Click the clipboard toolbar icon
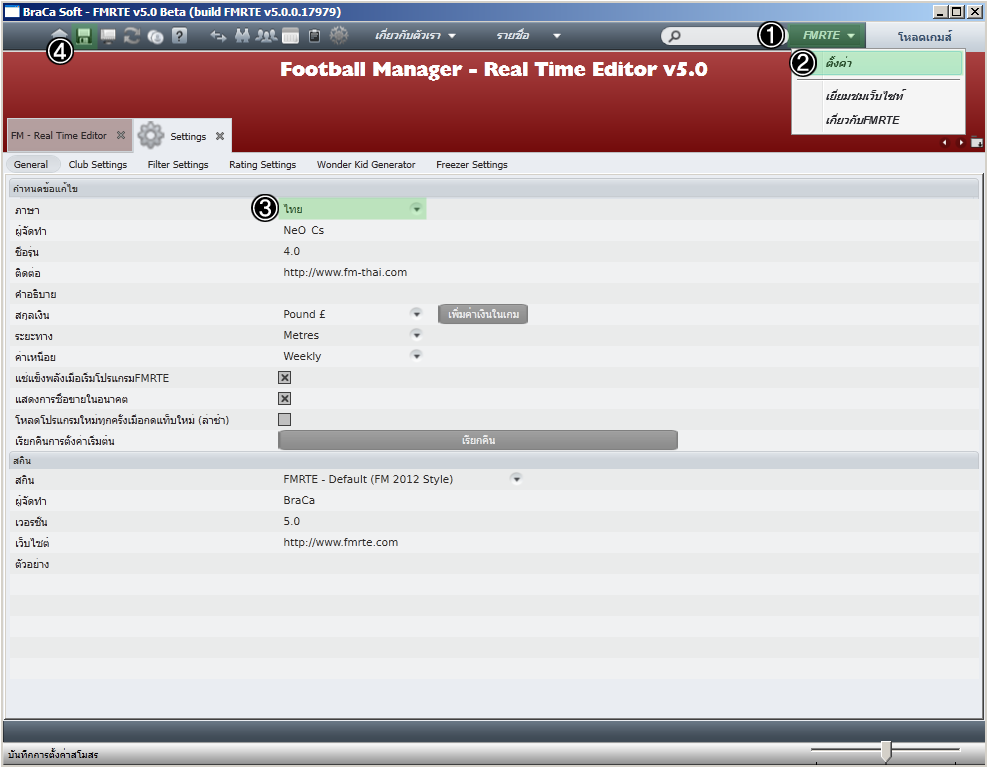This screenshot has height=767, width=987. click(315, 37)
